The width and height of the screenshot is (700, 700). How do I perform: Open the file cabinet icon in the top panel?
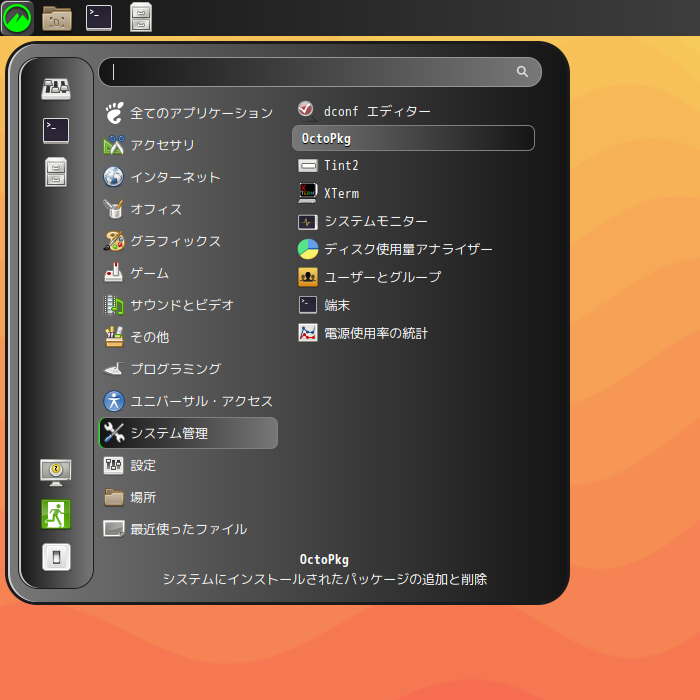point(141,18)
